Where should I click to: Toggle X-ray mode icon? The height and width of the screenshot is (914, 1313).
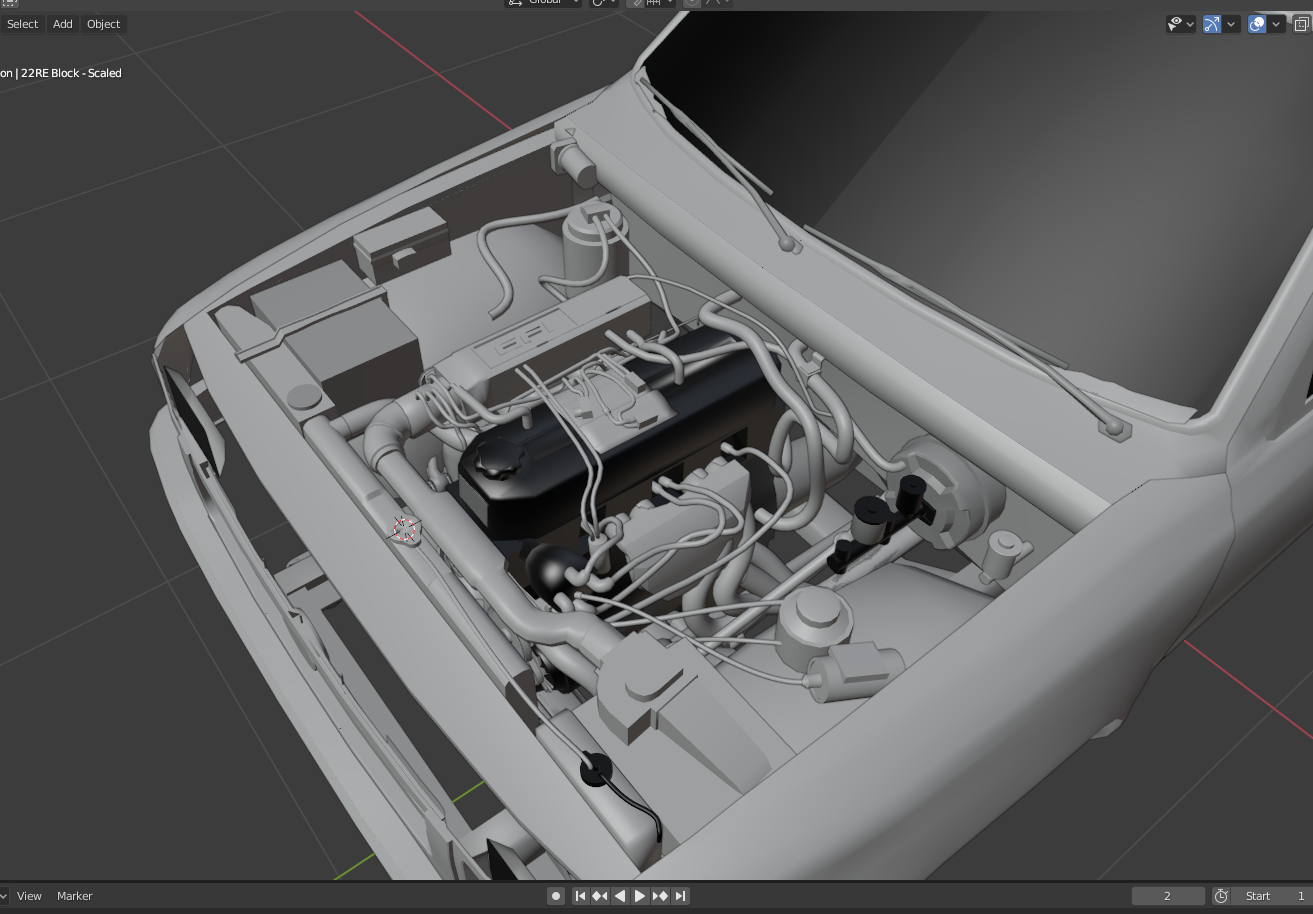tap(1304, 24)
